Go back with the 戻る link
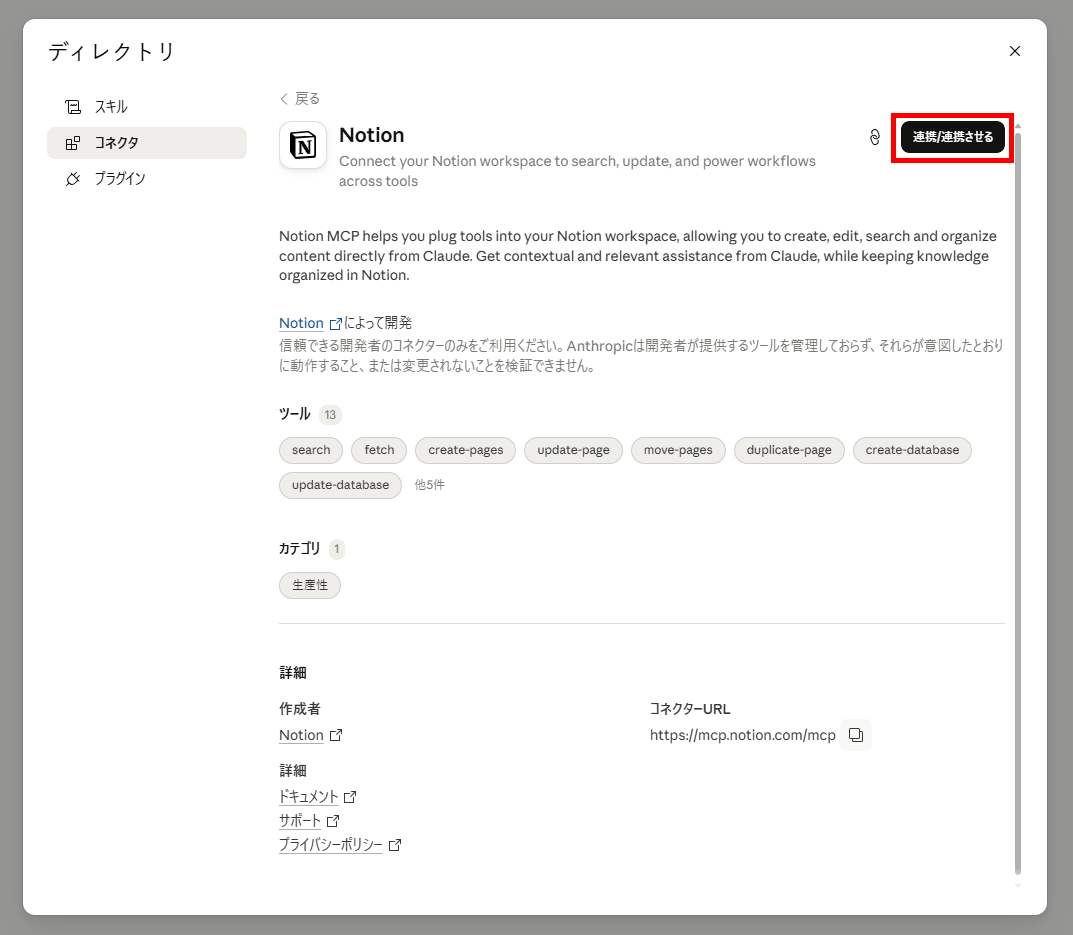The height and width of the screenshot is (935, 1073). click(300, 99)
